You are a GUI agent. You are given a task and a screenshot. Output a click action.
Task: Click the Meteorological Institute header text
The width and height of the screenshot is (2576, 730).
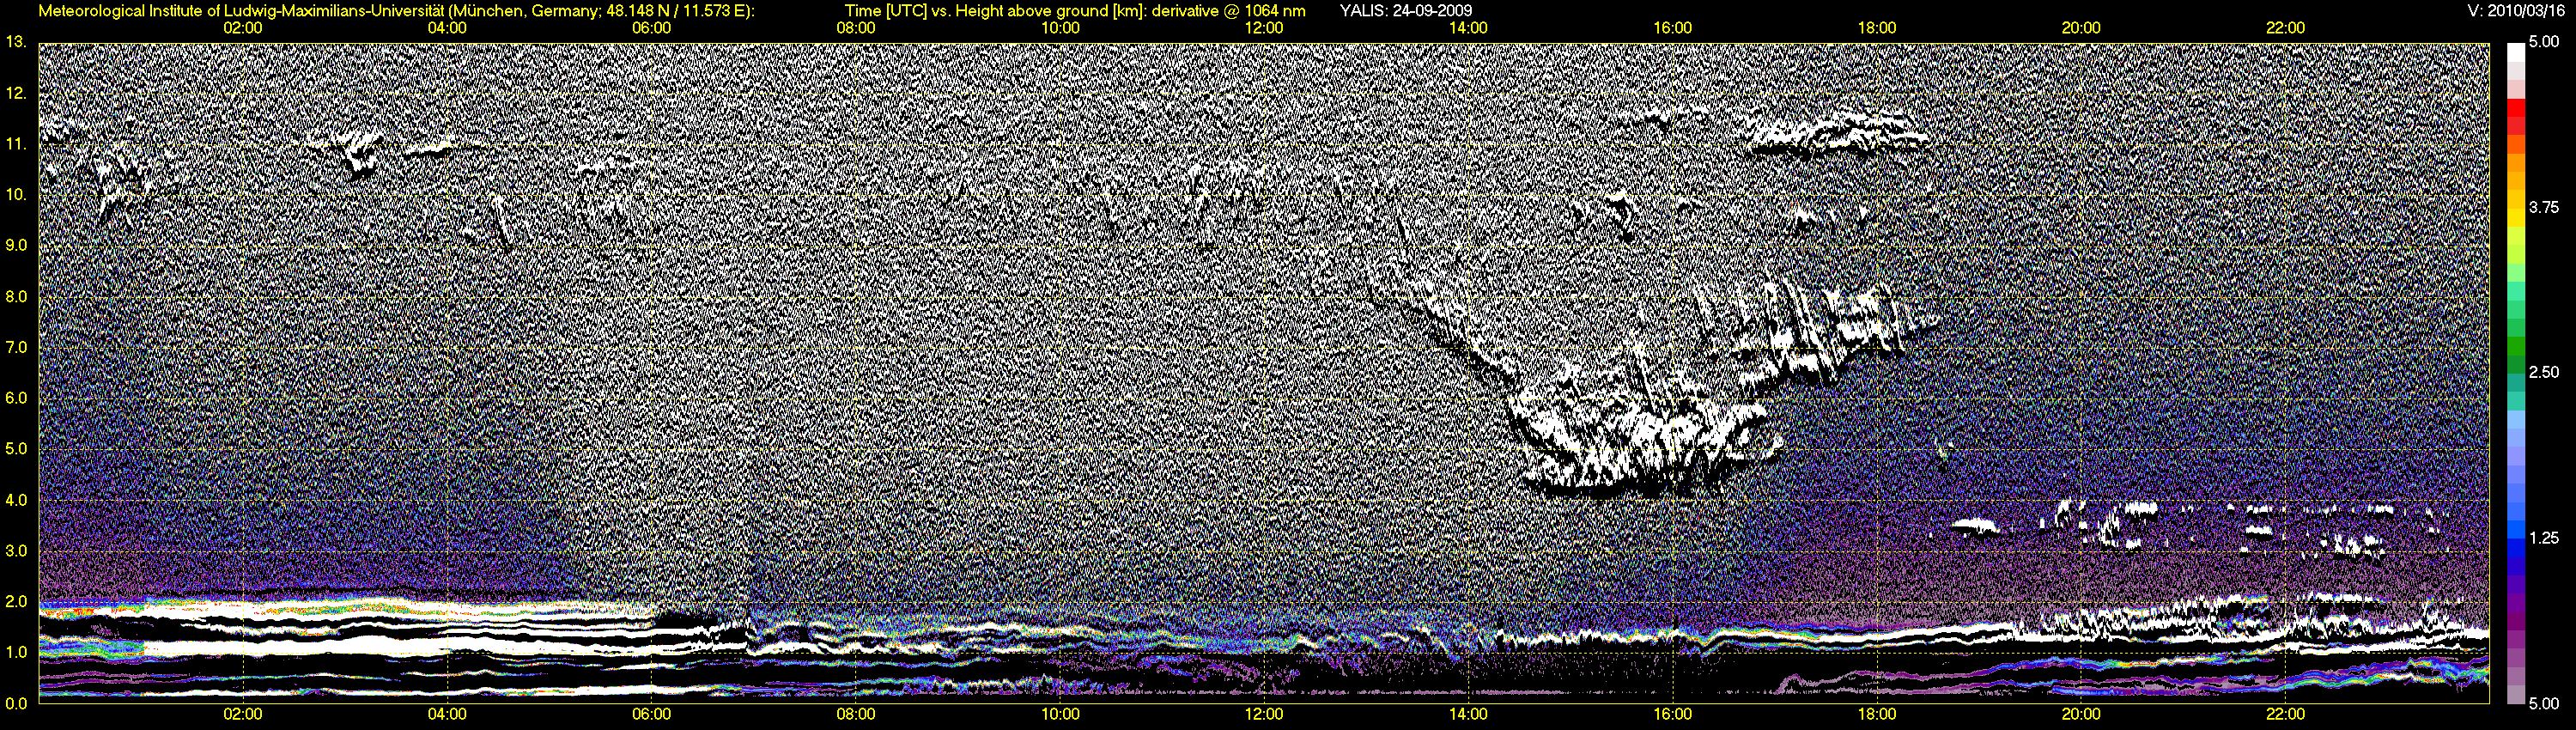coord(397,11)
